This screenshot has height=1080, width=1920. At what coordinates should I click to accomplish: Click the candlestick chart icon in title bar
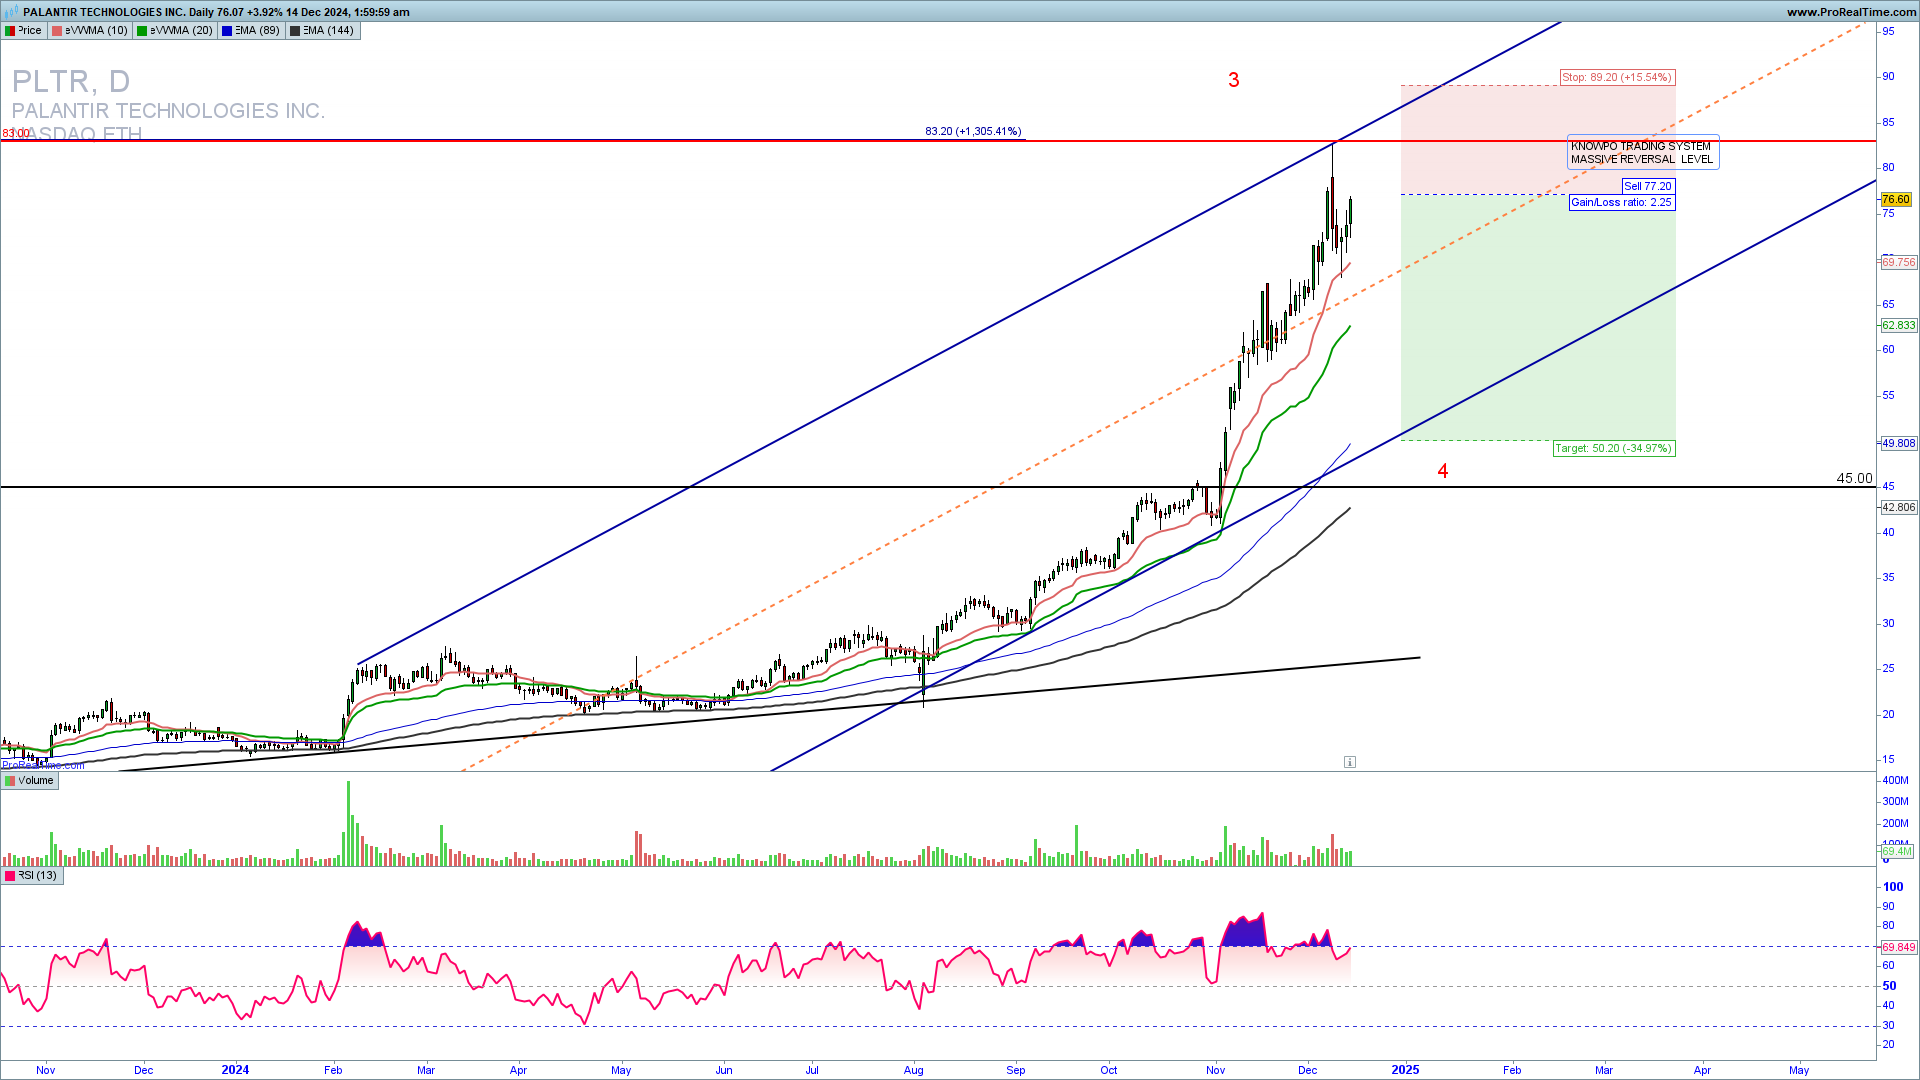click(11, 11)
